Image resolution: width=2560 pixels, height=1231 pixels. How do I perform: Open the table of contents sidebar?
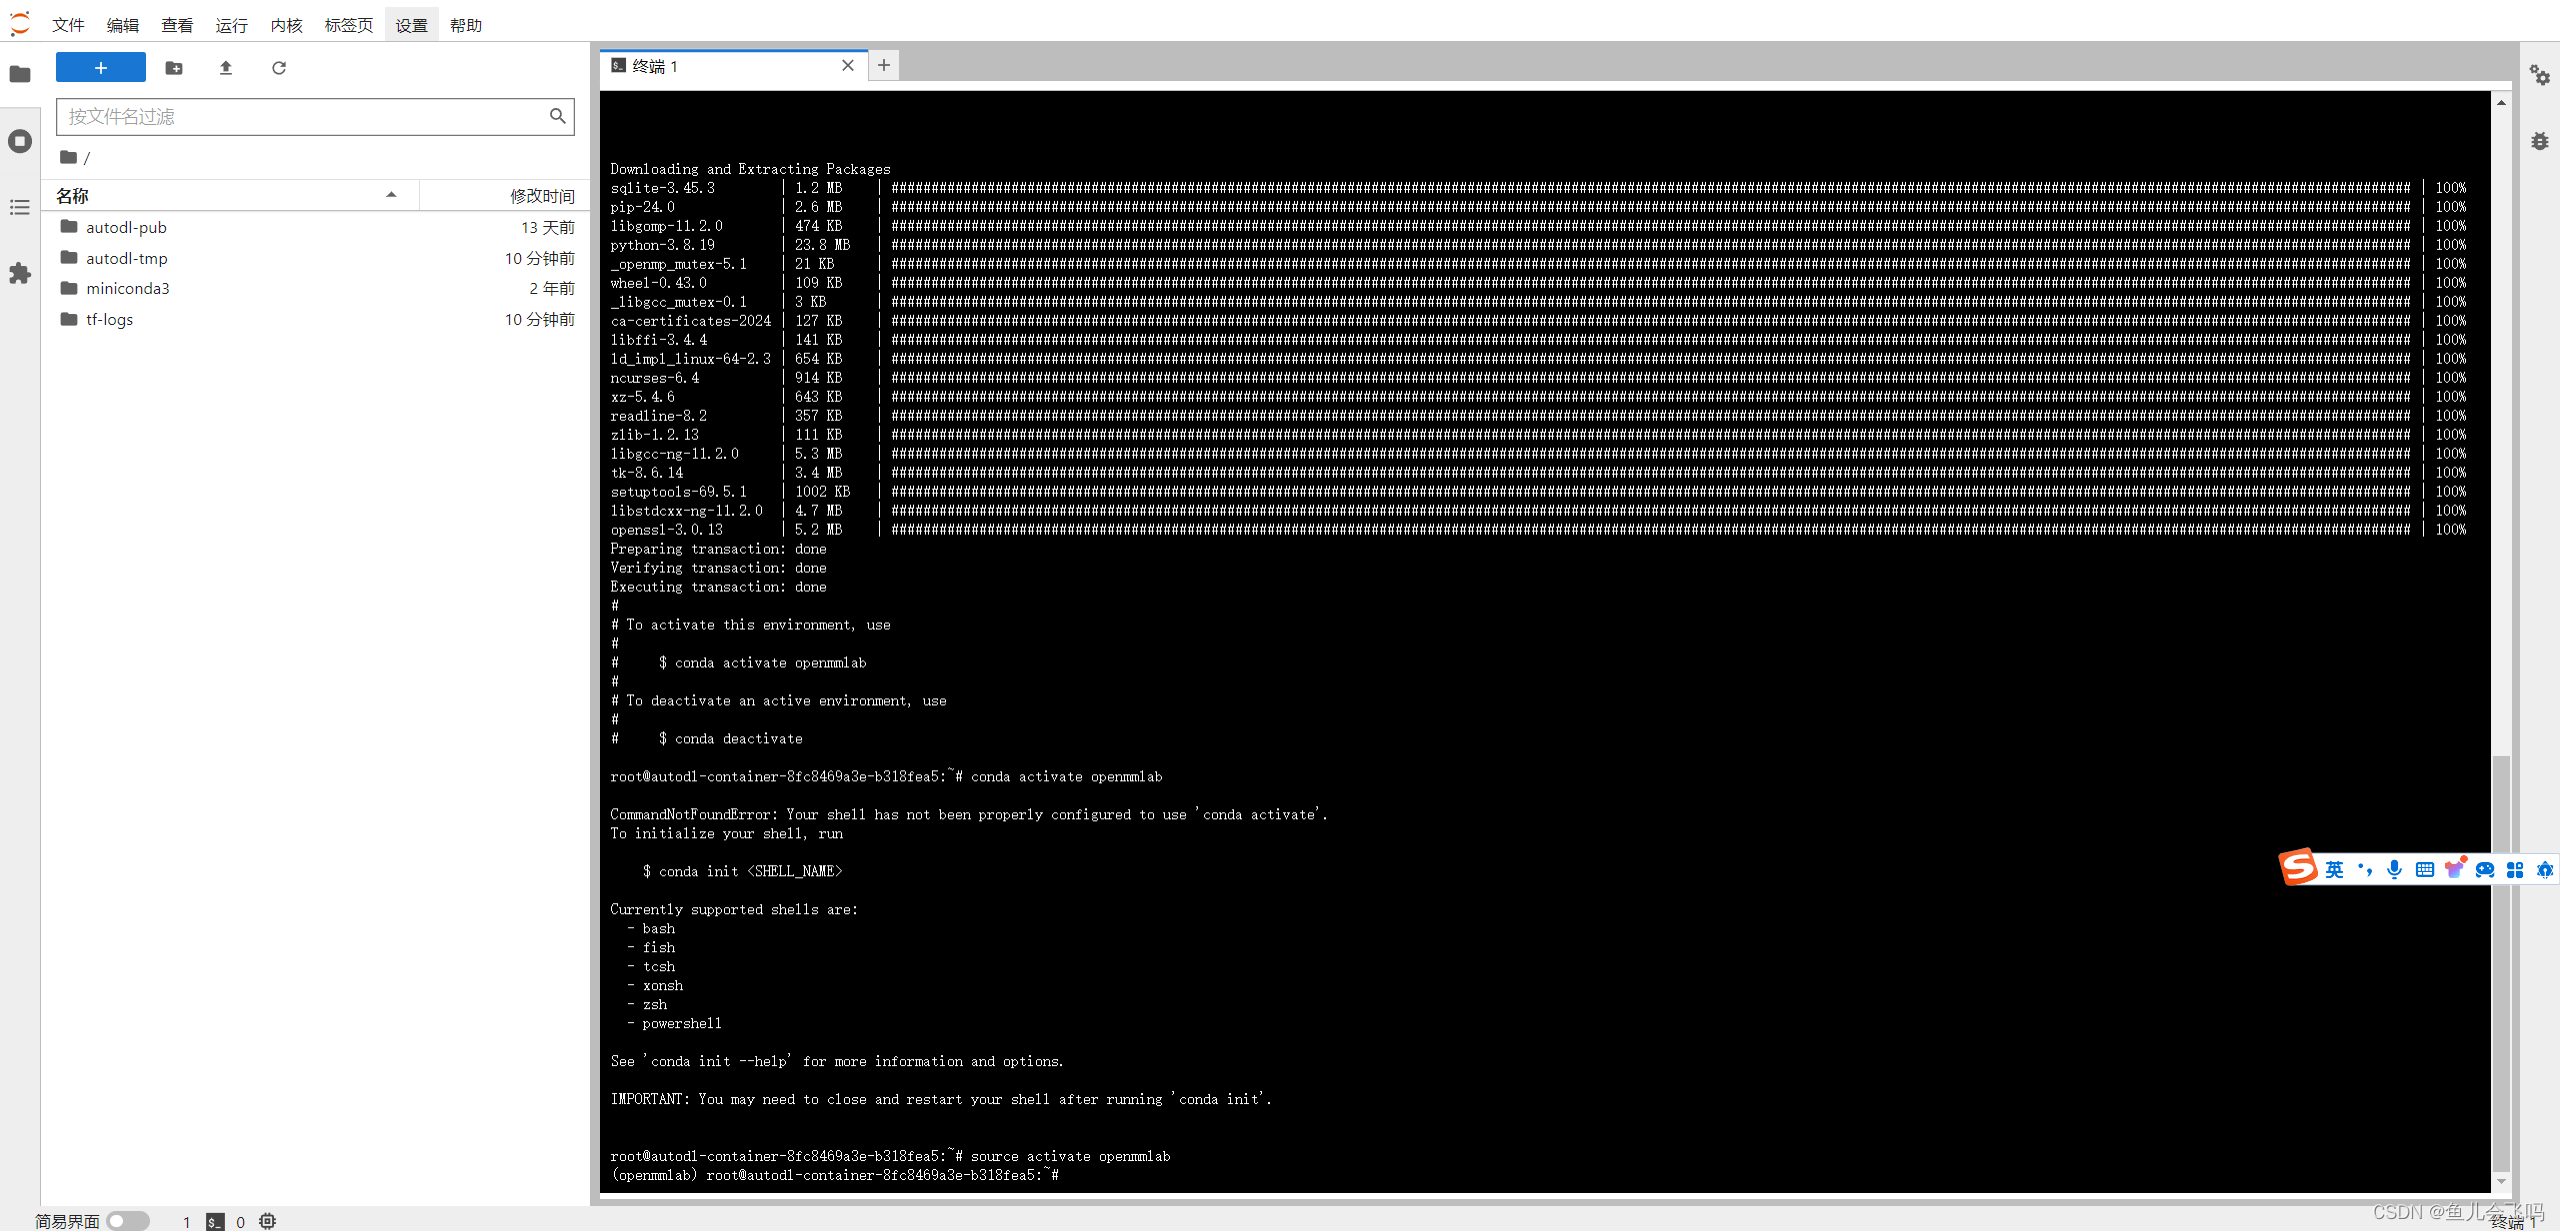pyautogui.click(x=20, y=207)
